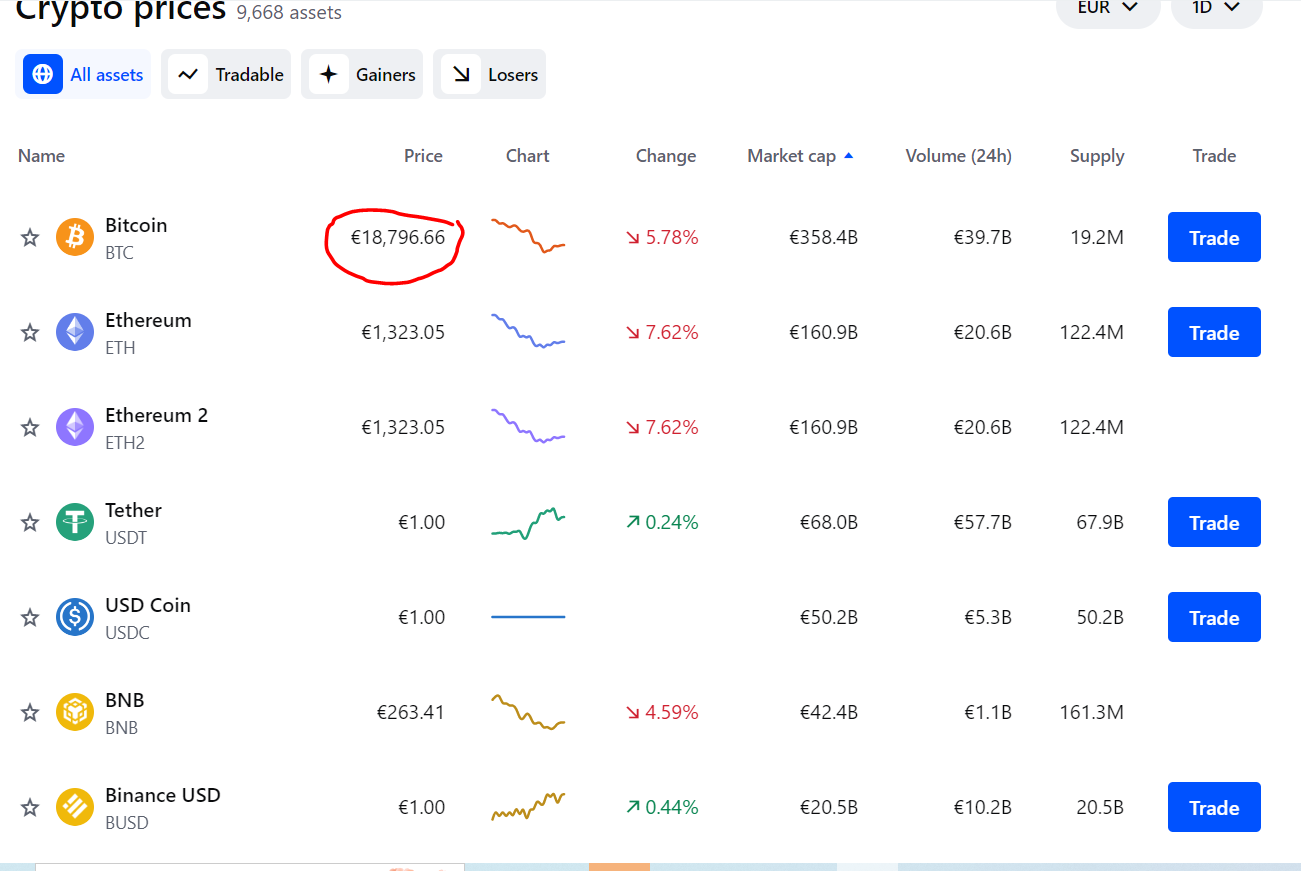Mark BNB as favorite with star
Screen dimensions: 1301x871
click(x=30, y=712)
